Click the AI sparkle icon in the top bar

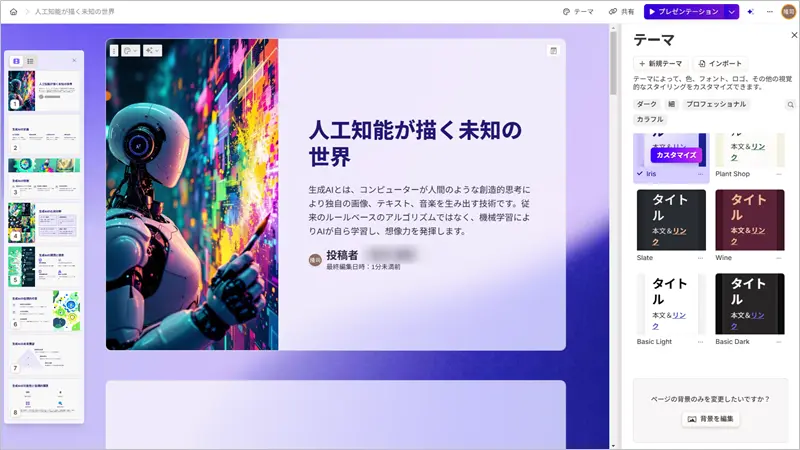(751, 12)
